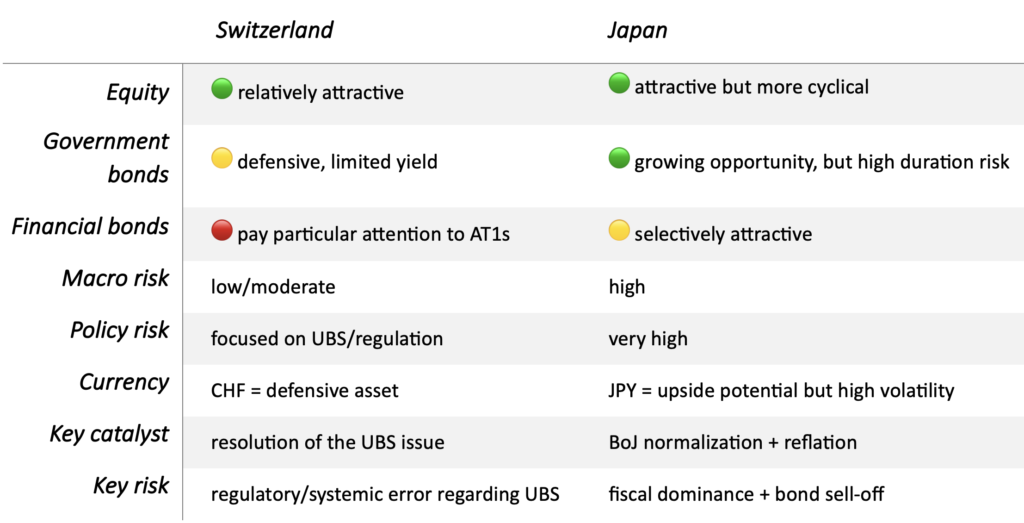Screen dimensions: 1024x523
Task: Click 'fiscal dominance + bond sell-off' cell
Action: [x=746, y=494]
